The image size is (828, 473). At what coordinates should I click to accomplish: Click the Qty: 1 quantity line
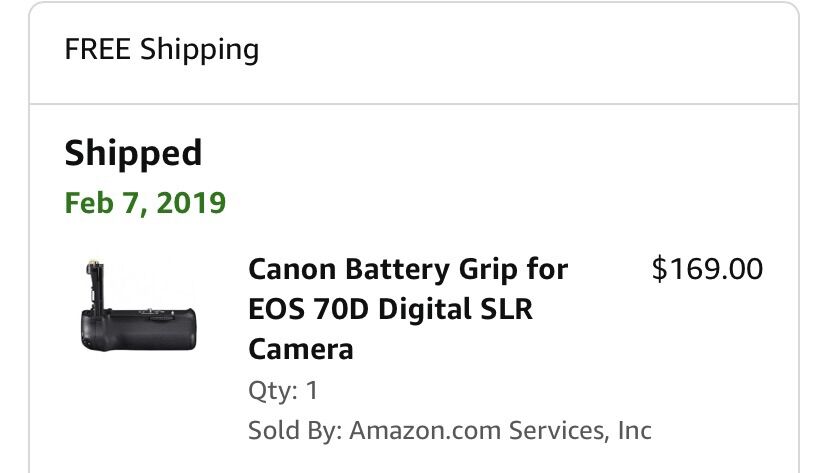(x=283, y=390)
